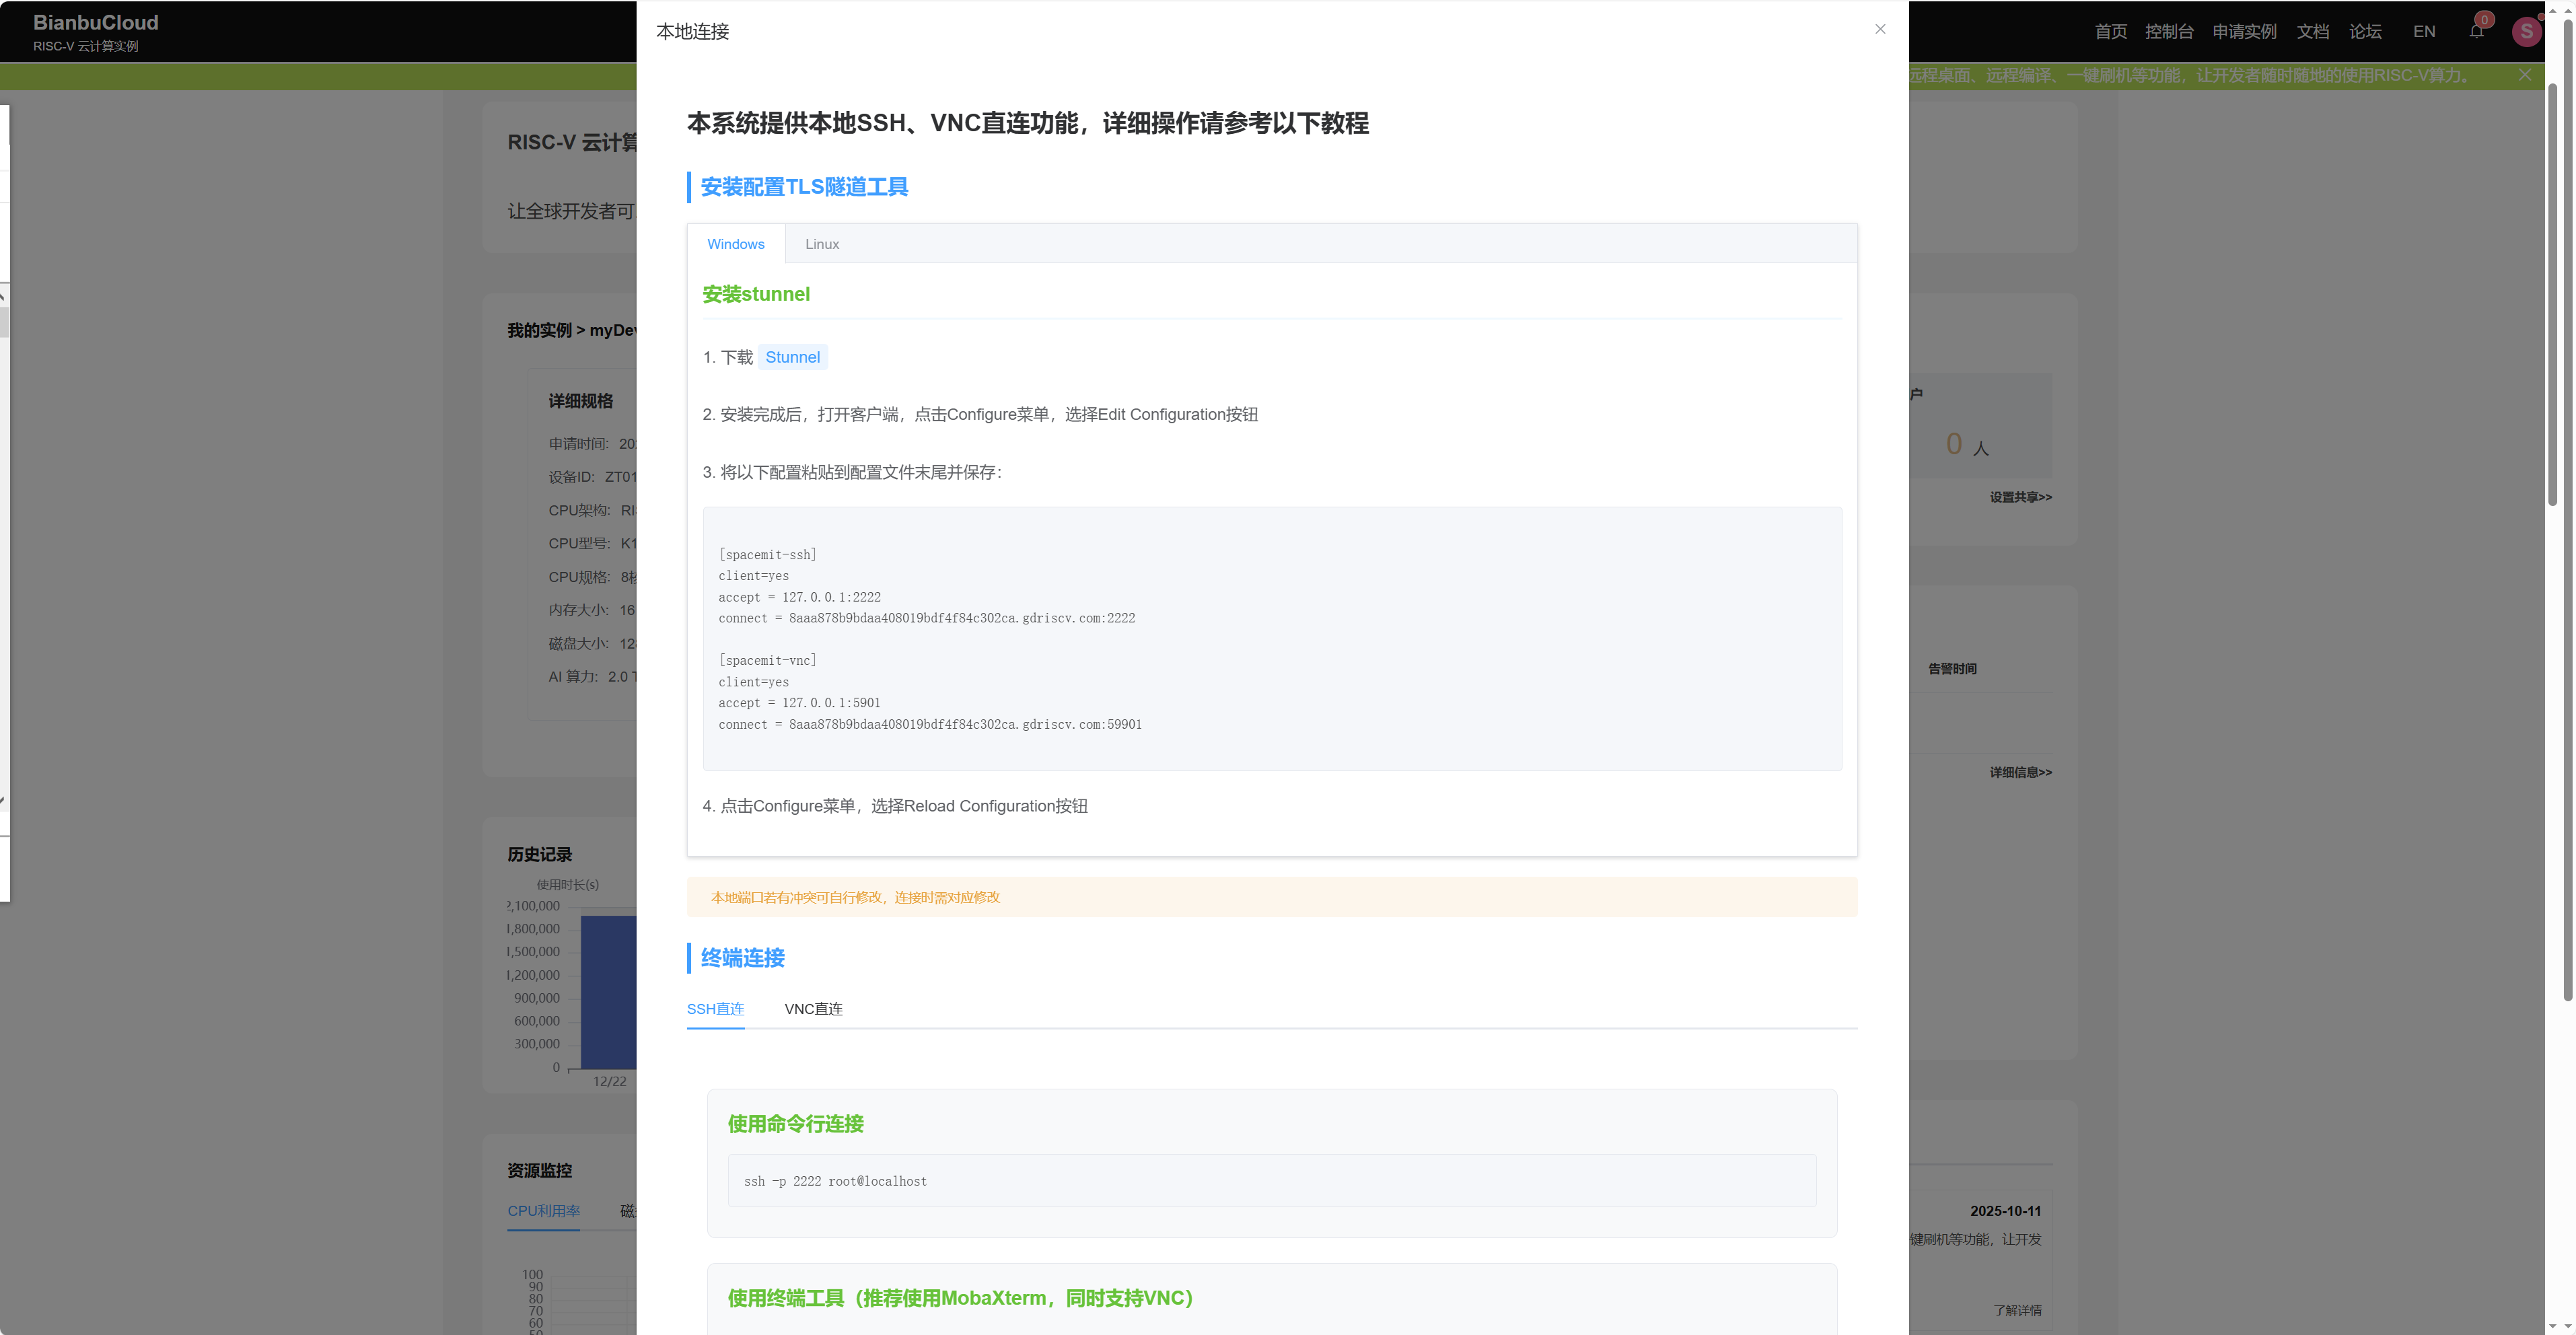Open 首页 in top navigation
The width and height of the screenshot is (2576, 1335).
click(x=2111, y=31)
